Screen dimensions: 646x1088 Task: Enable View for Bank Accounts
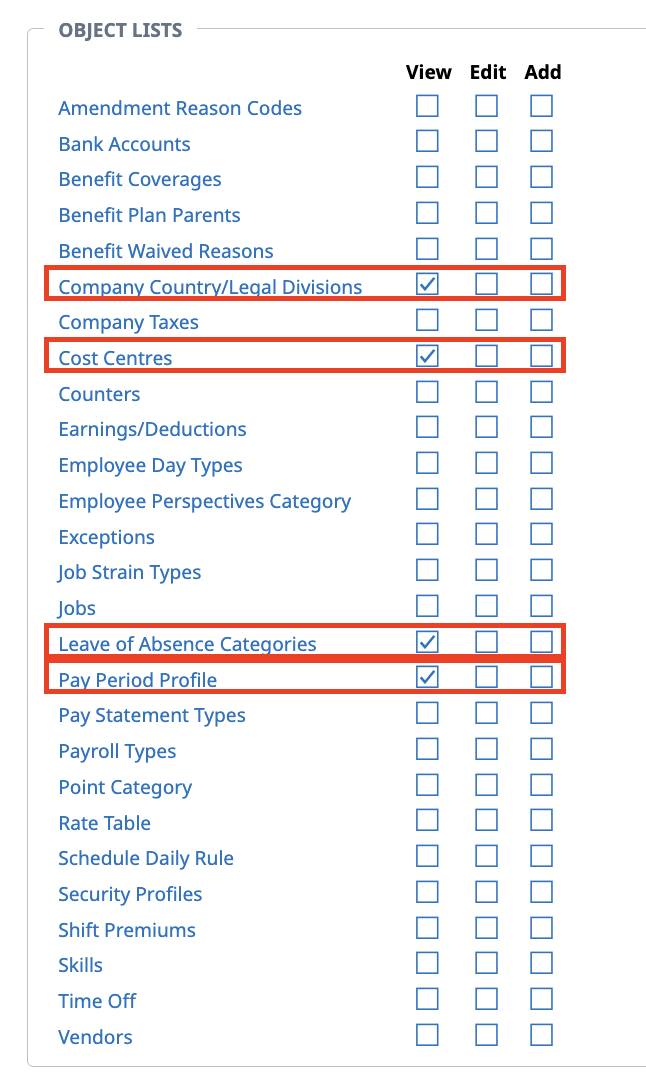click(427, 141)
